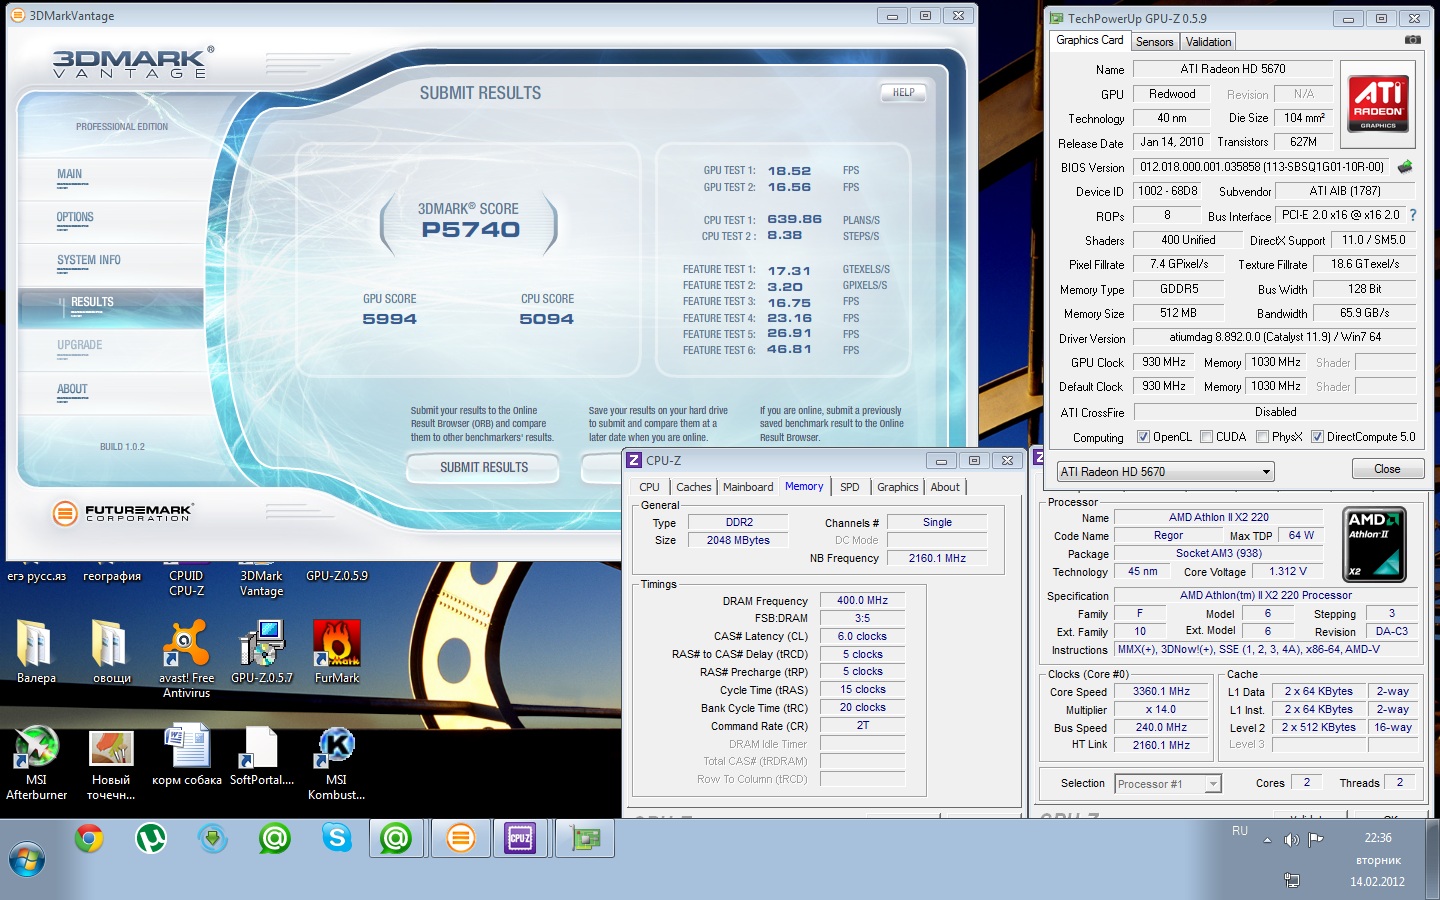Open MAIN section in 3DMark Vantage
The image size is (1440, 900).
click(70, 174)
